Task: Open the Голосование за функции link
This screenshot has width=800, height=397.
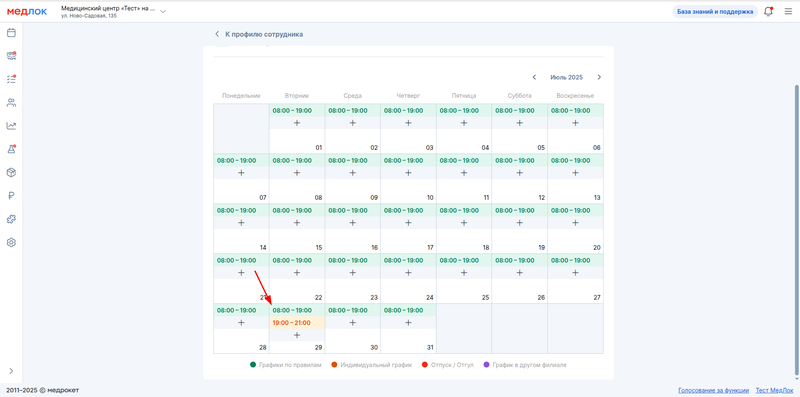Action: (713, 390)
